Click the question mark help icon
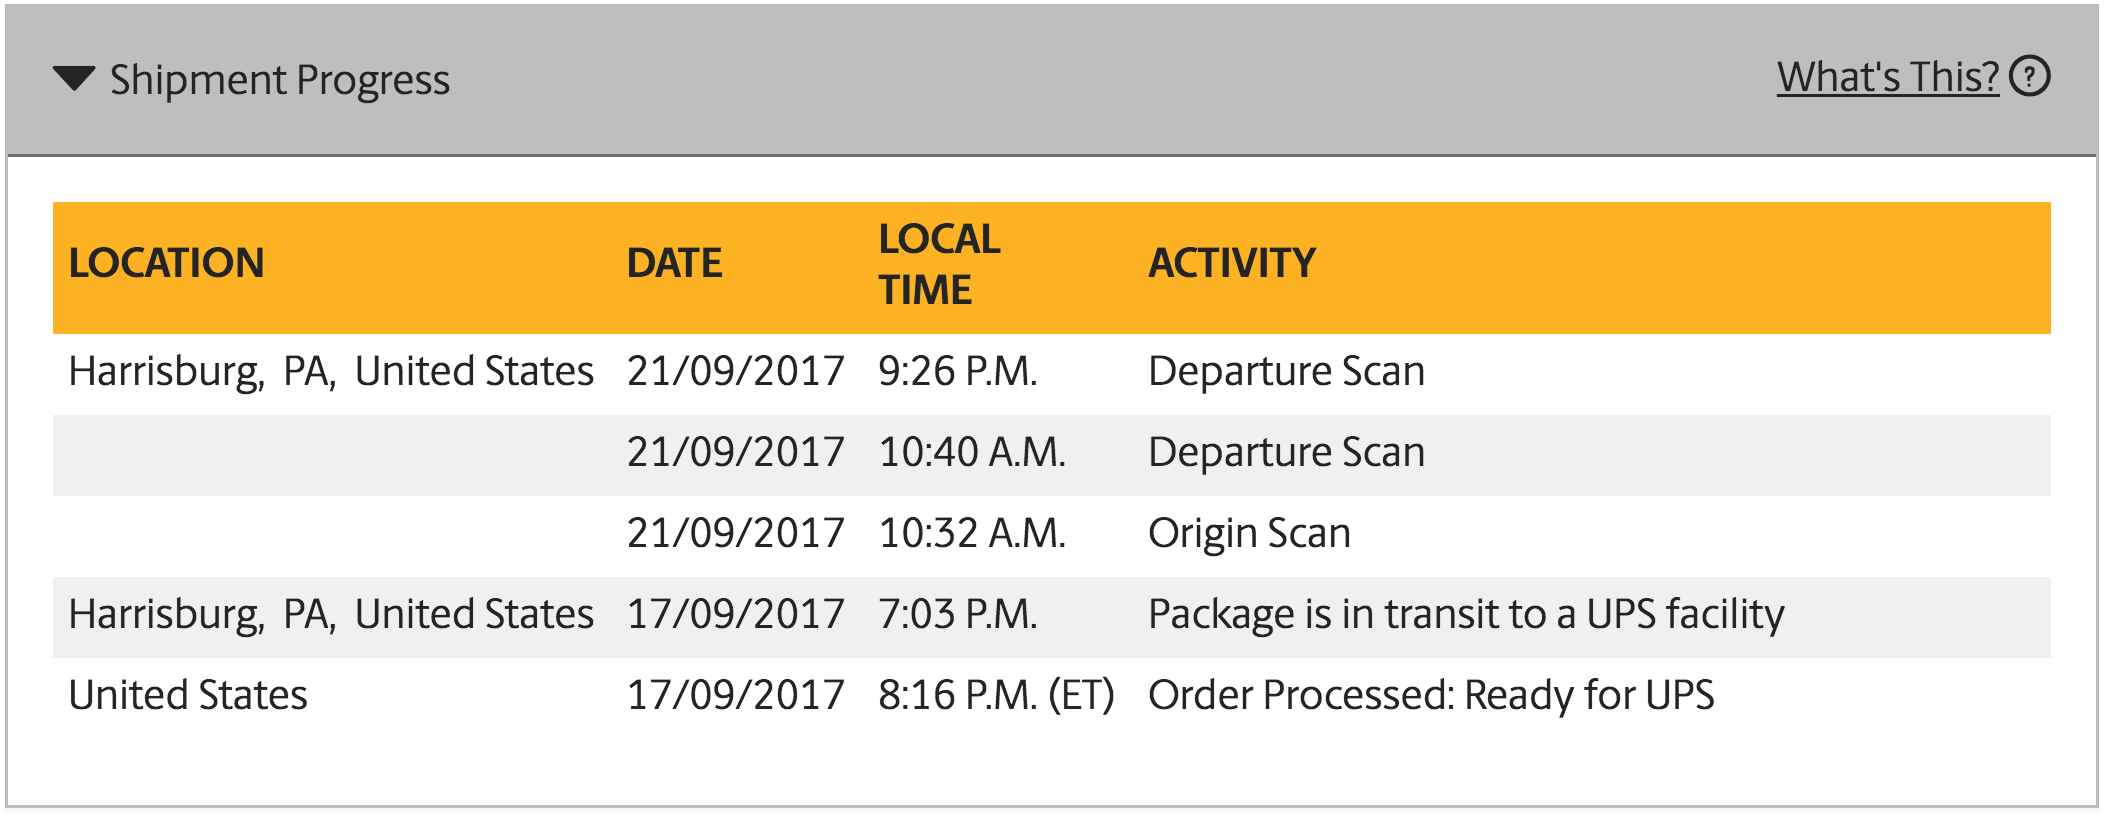 [2030, 77]
